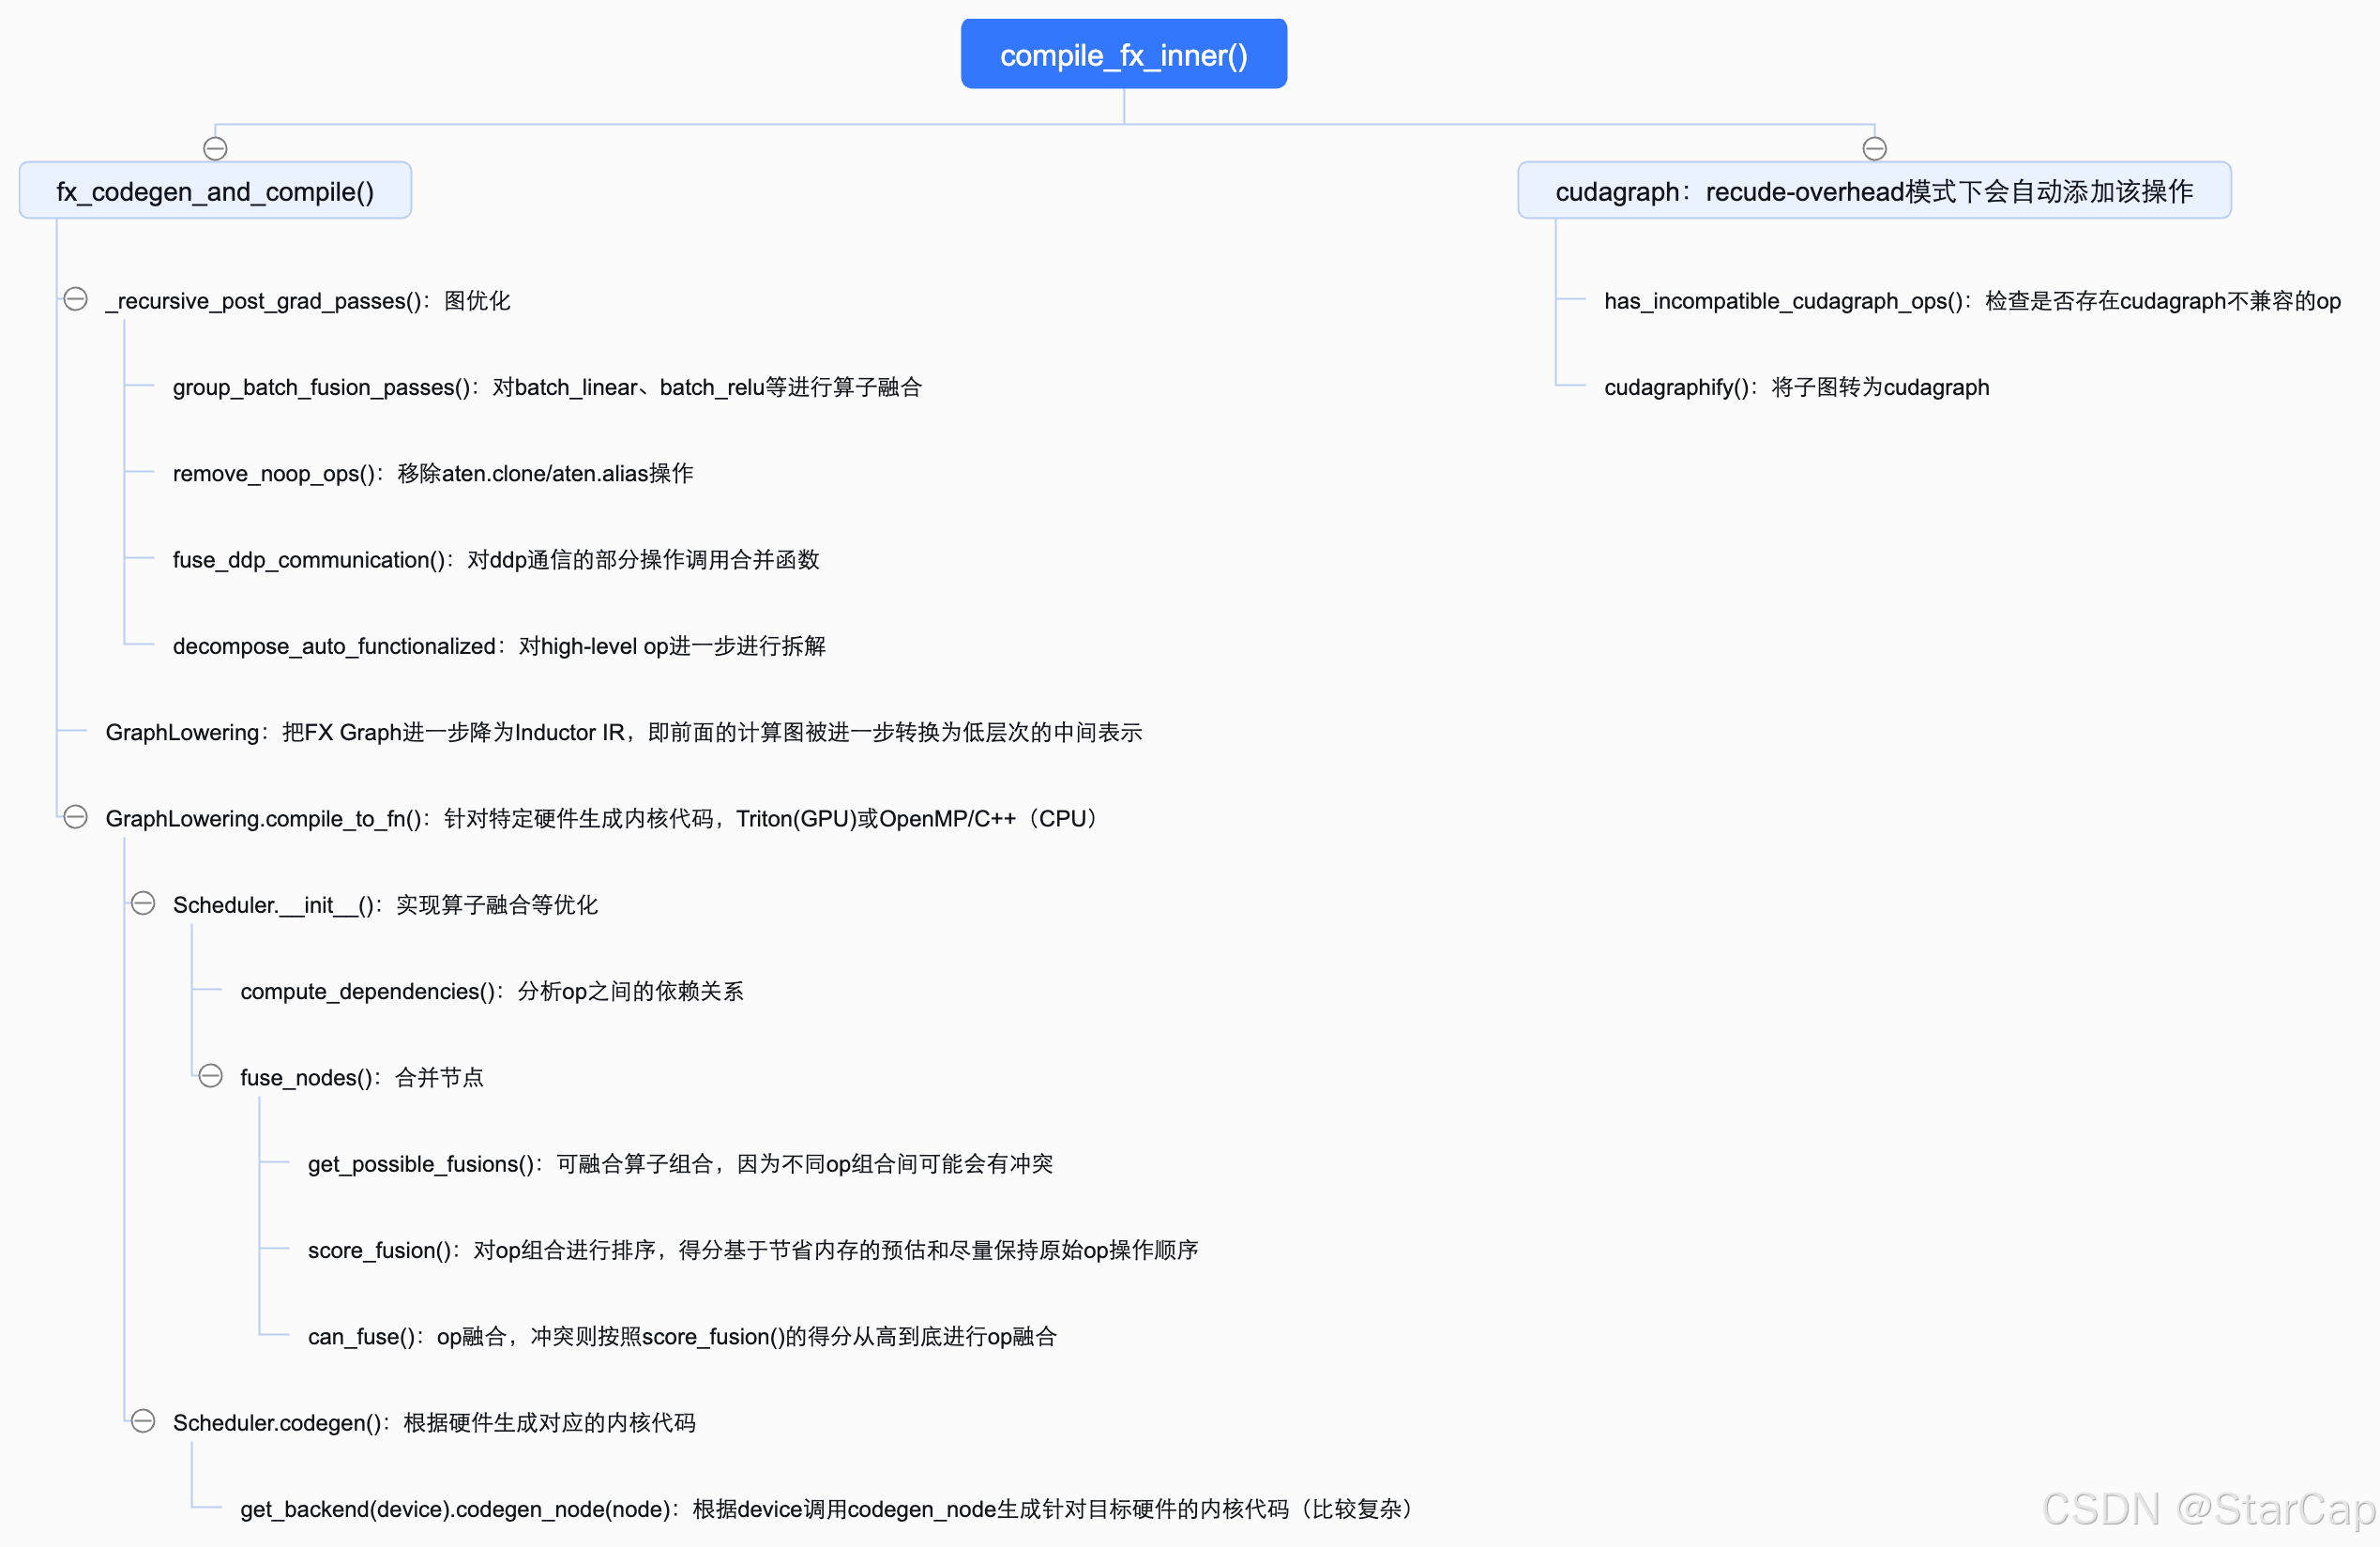The image size is (2380, 1547).
Task: Collapse the Scheduler.codegen() node toggle
Action: [x=143, y=1421]
